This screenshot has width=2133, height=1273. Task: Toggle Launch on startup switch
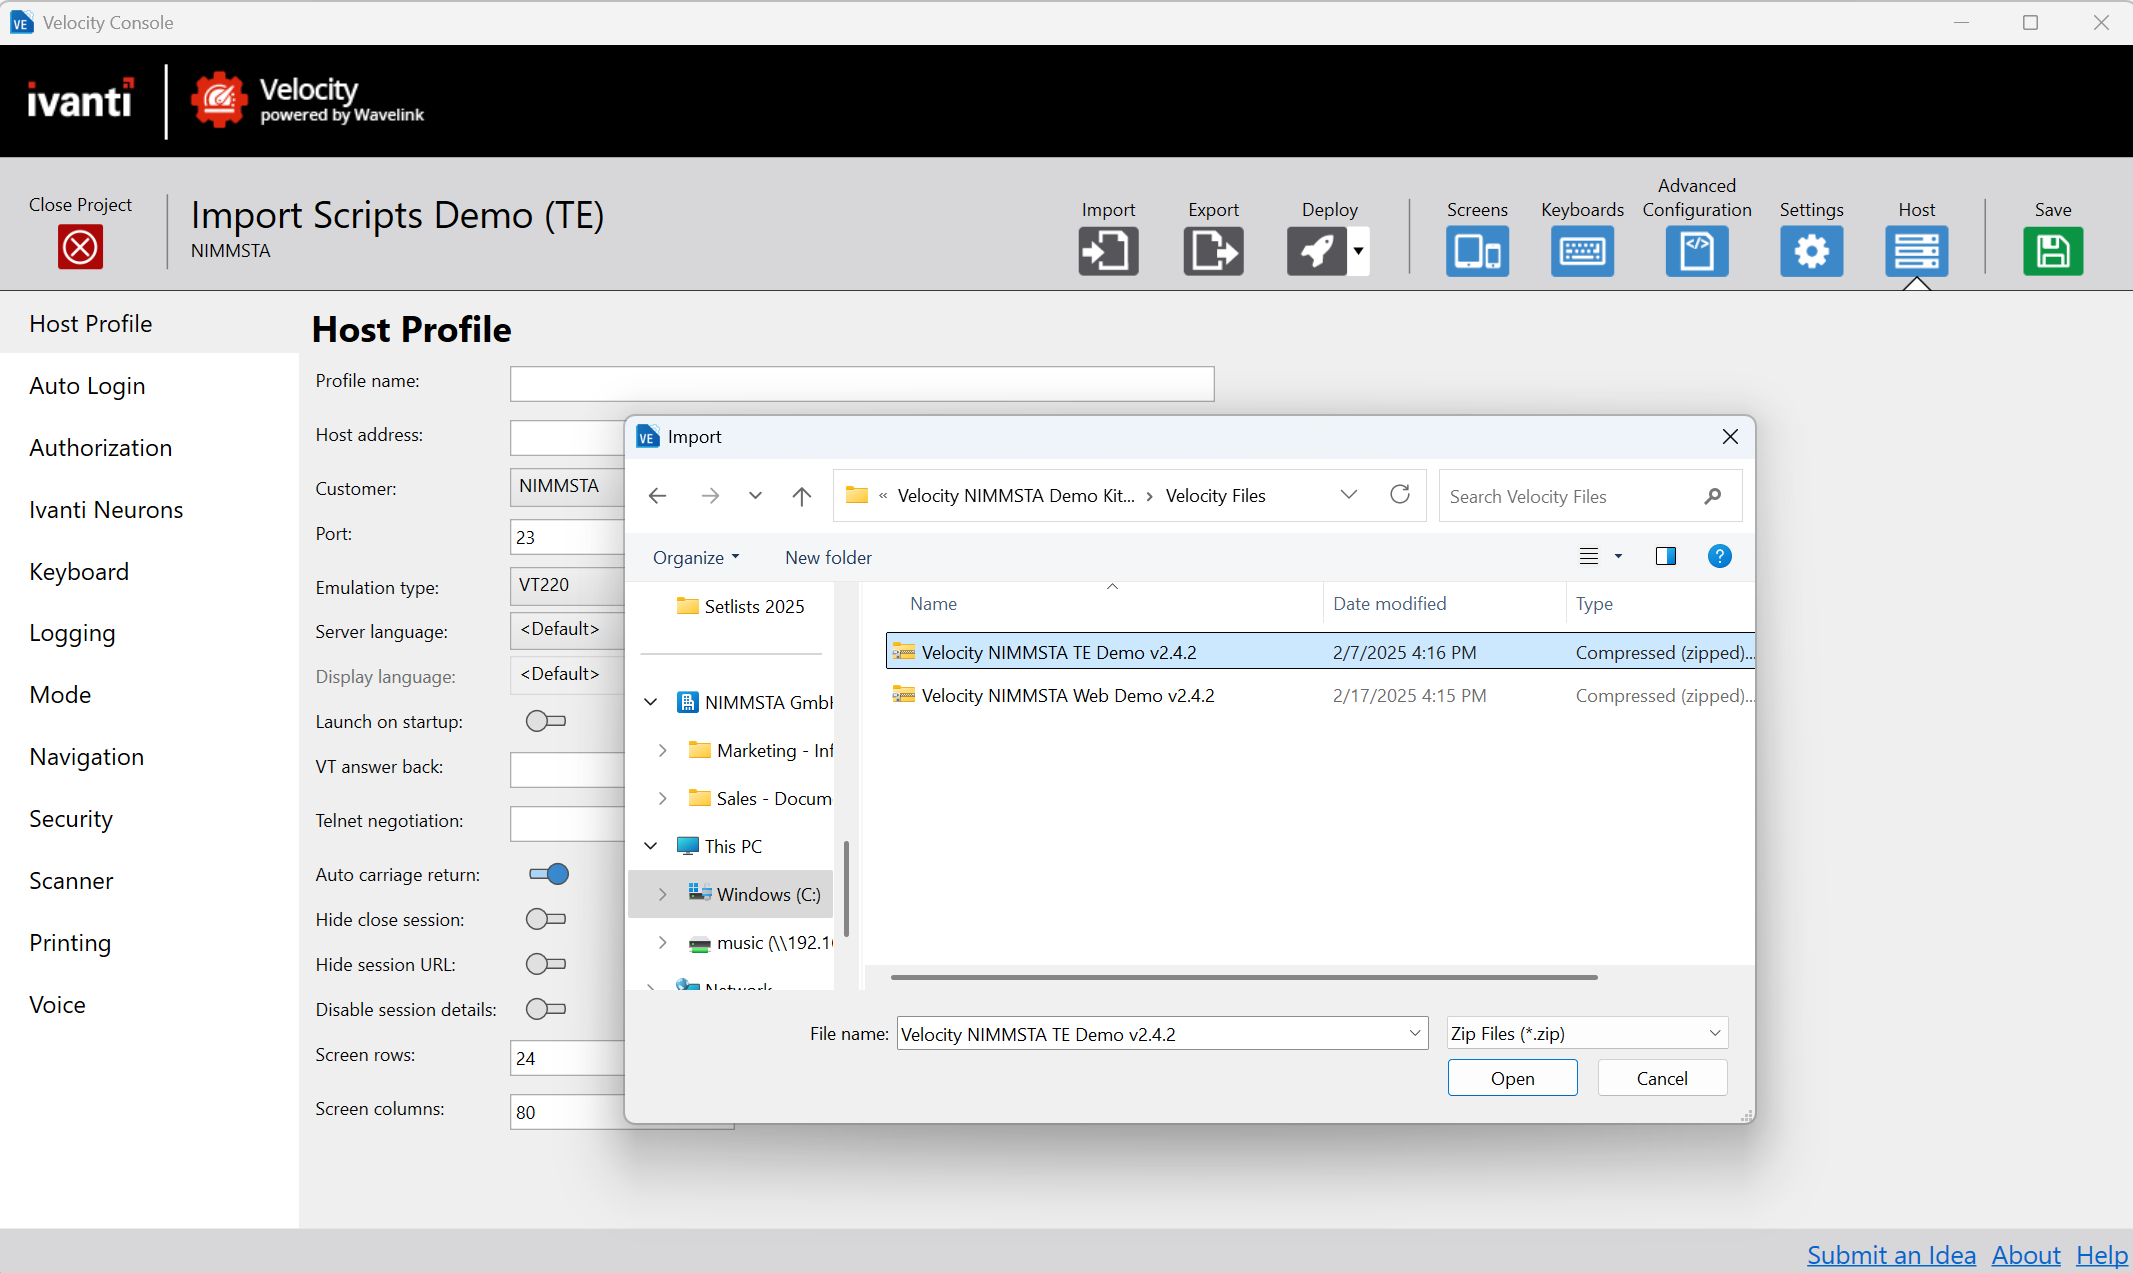coord(546,721)
